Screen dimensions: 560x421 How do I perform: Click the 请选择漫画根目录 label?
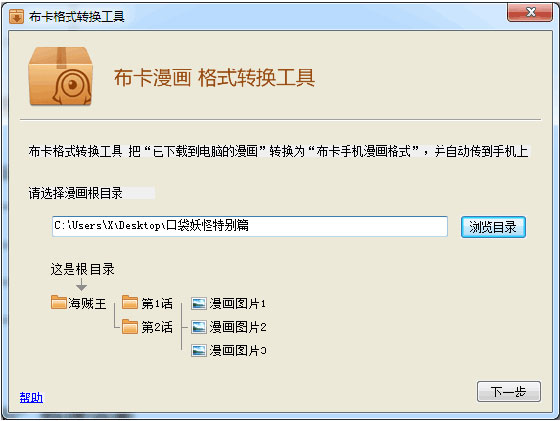(x=75, y=193)
